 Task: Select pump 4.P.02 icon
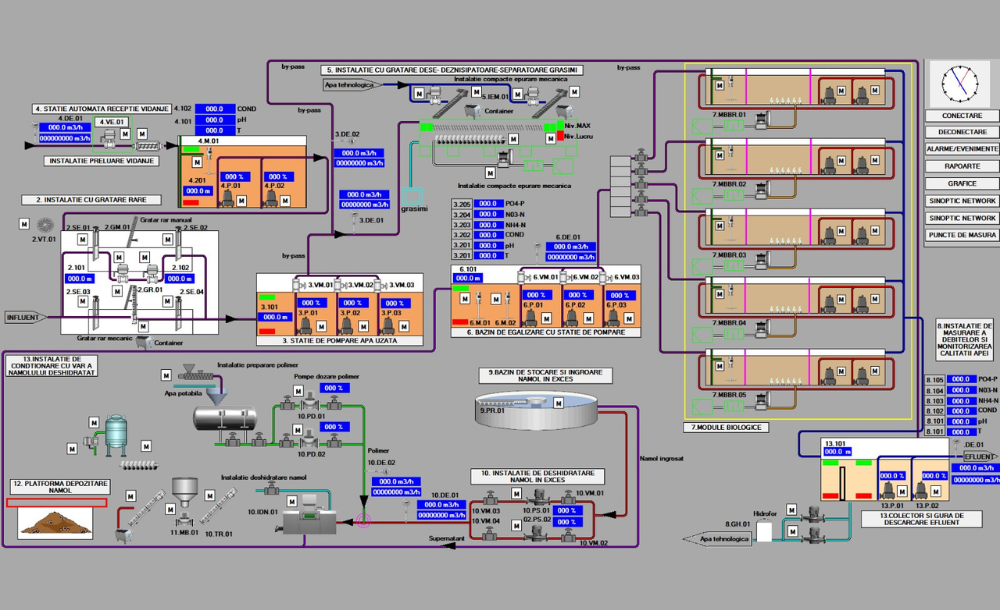[x=271, y=198]
